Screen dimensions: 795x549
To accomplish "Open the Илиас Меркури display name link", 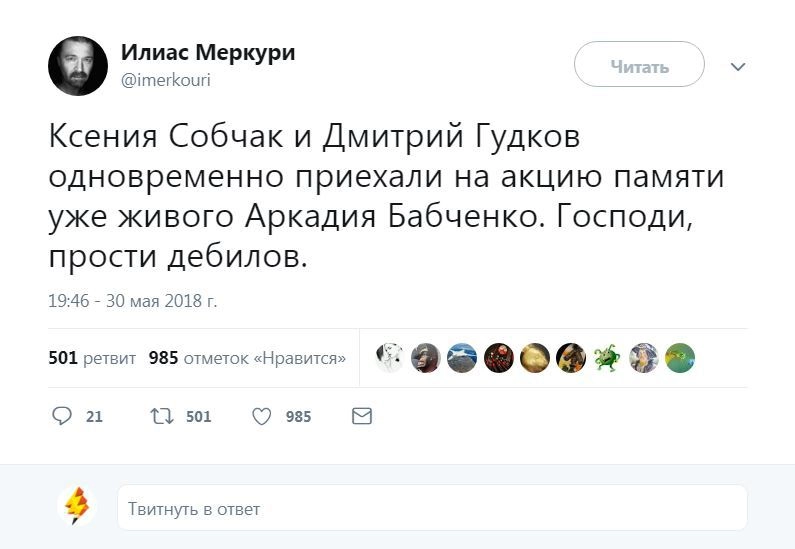I will click(208, 53).
